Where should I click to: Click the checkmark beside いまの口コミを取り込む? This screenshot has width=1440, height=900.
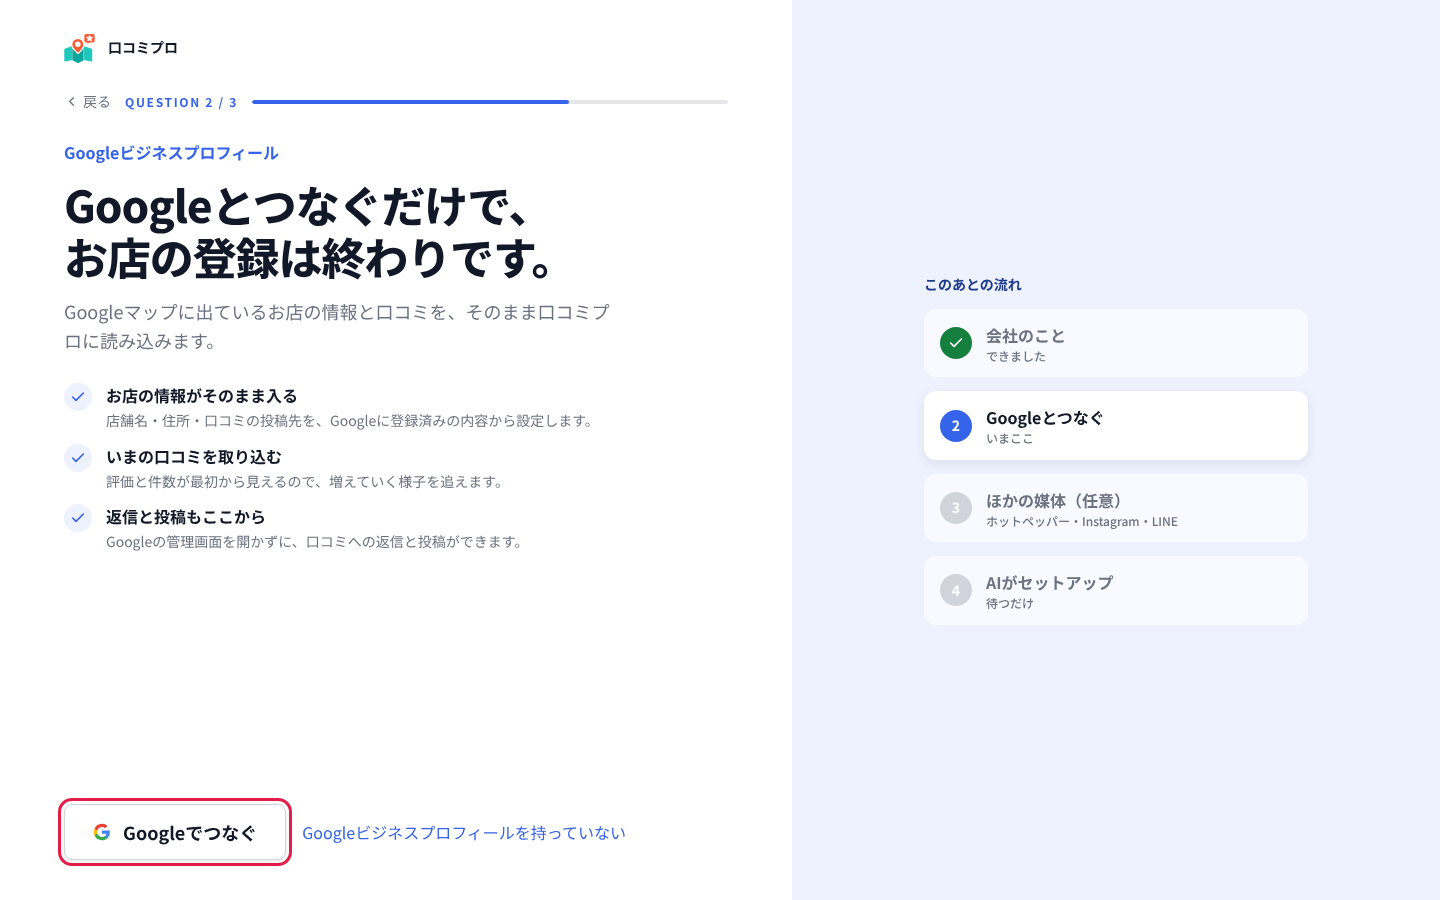point(78,458)
